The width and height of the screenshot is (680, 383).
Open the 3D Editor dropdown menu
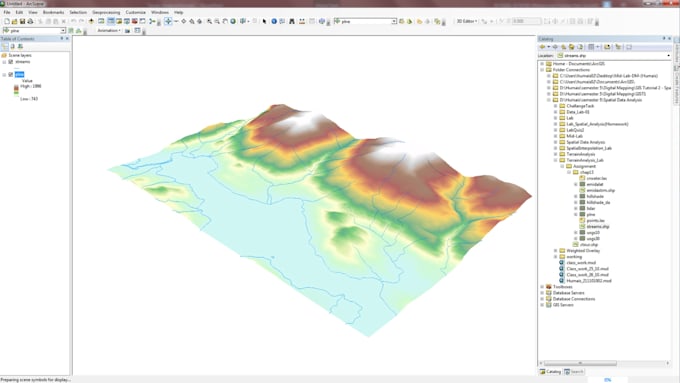coord(467,21)
